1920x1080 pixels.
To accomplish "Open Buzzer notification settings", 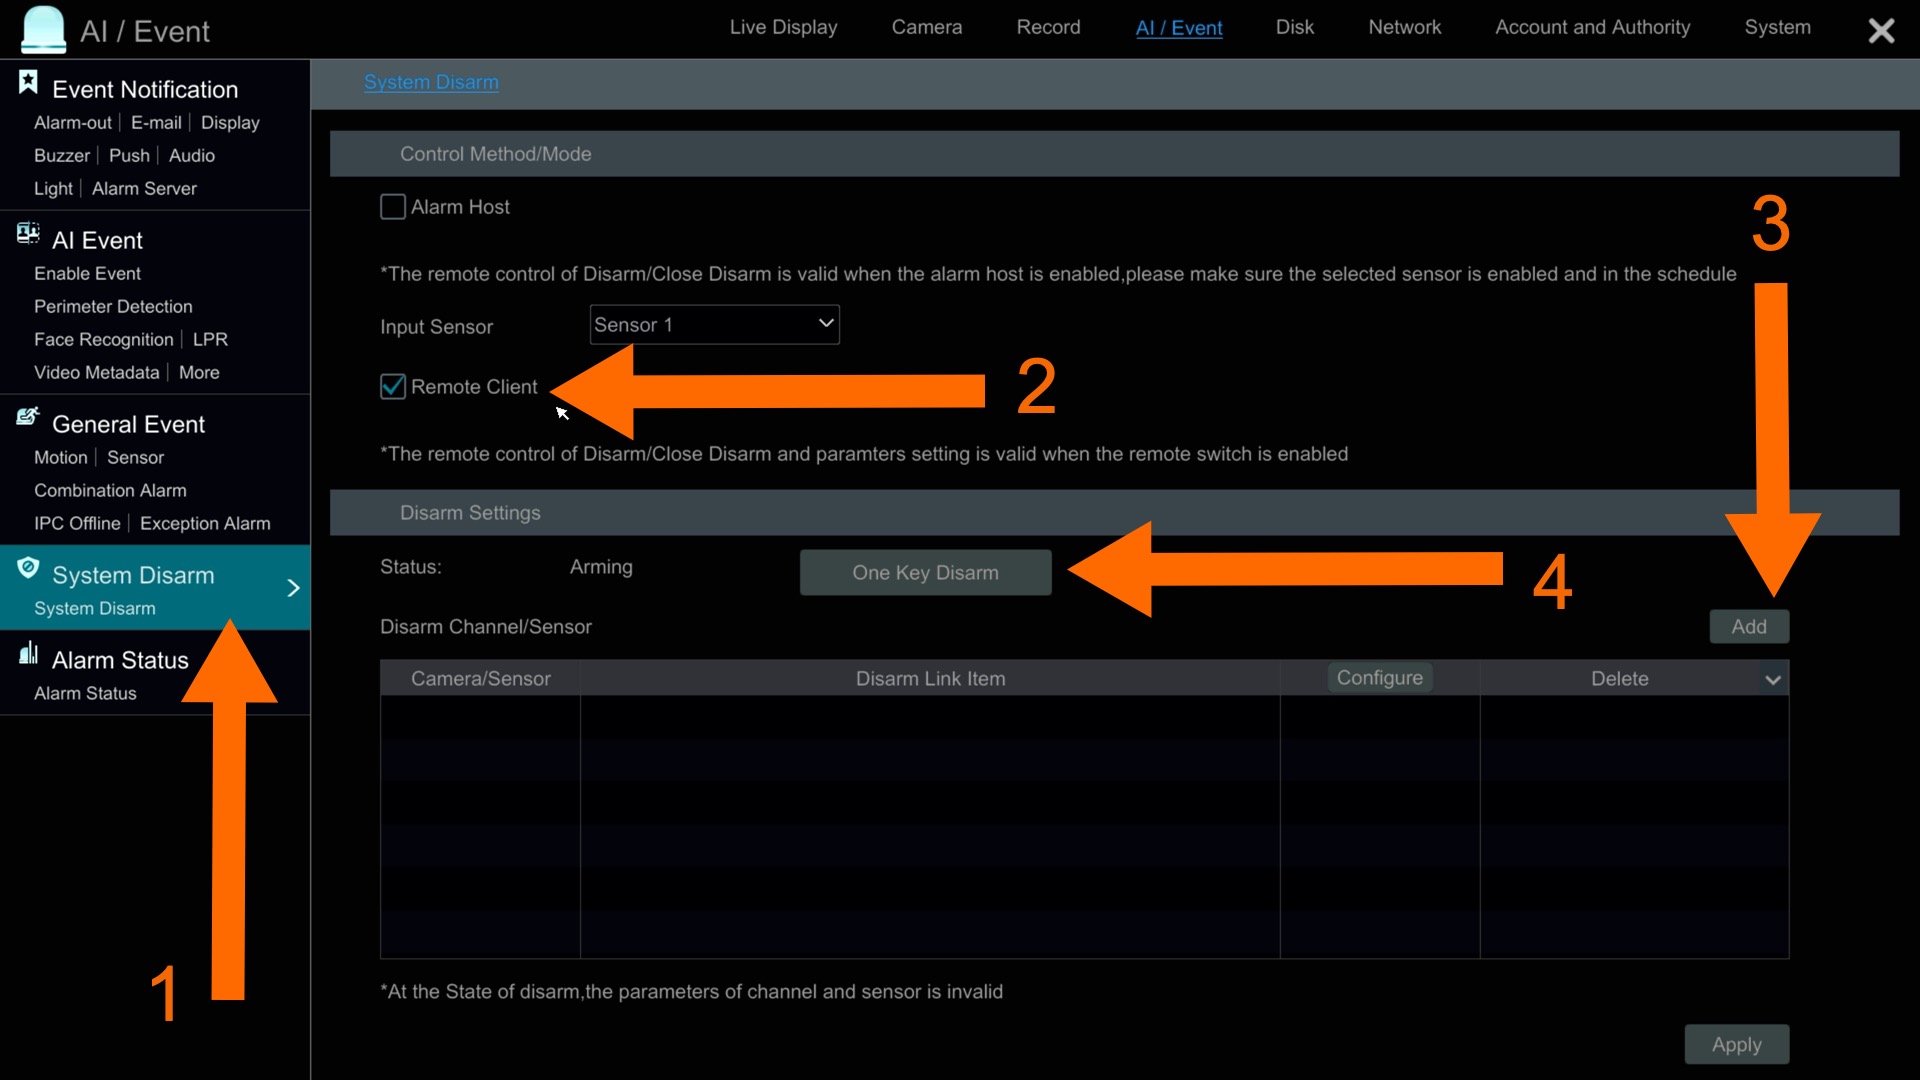I will (62, 156).
